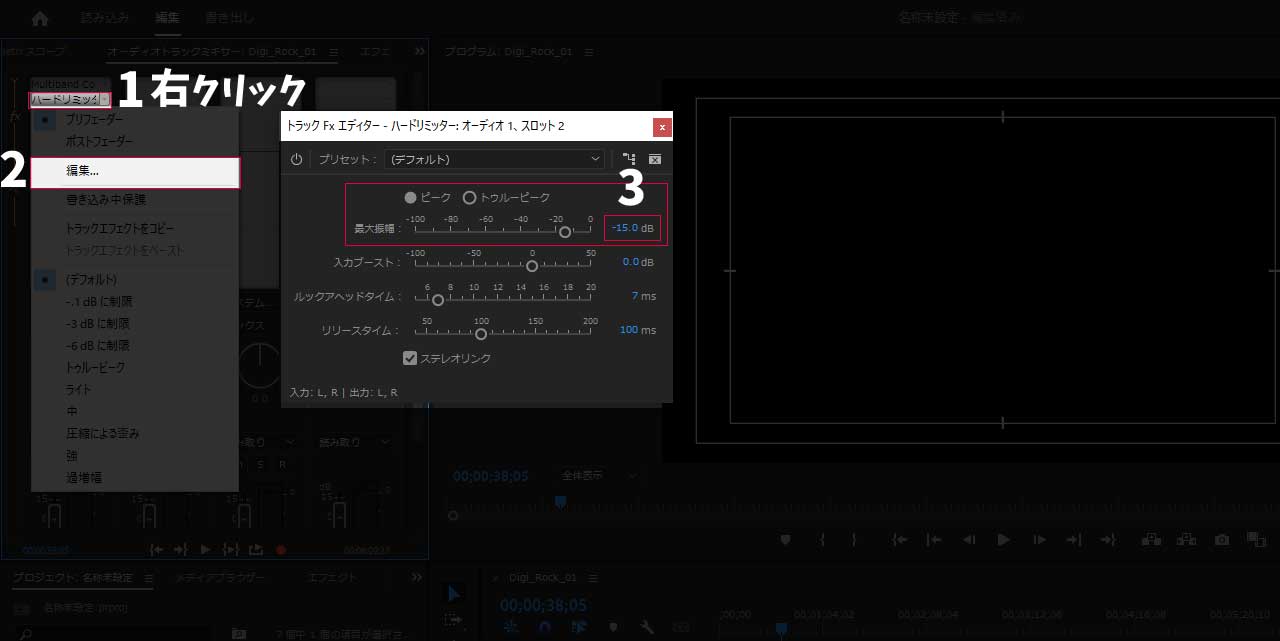The height and width of the screenshot is (641, 1280).
Task: Select the ピーク radio button
Action: pos(411,198)
